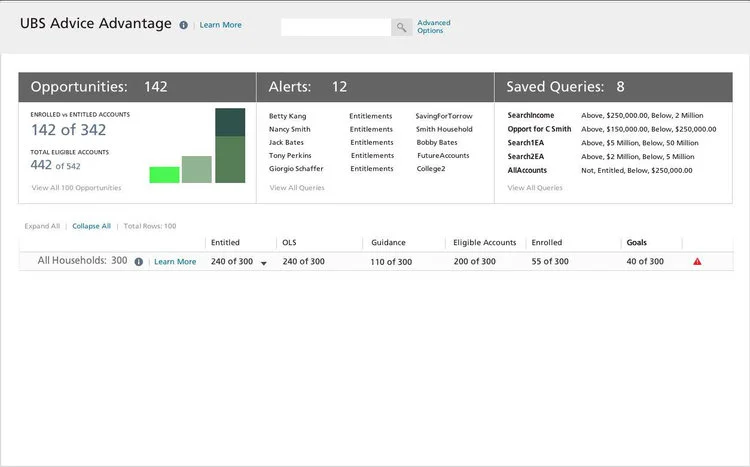
Task: Click View All 100 Opportunities link
Action: pos(77,188)
